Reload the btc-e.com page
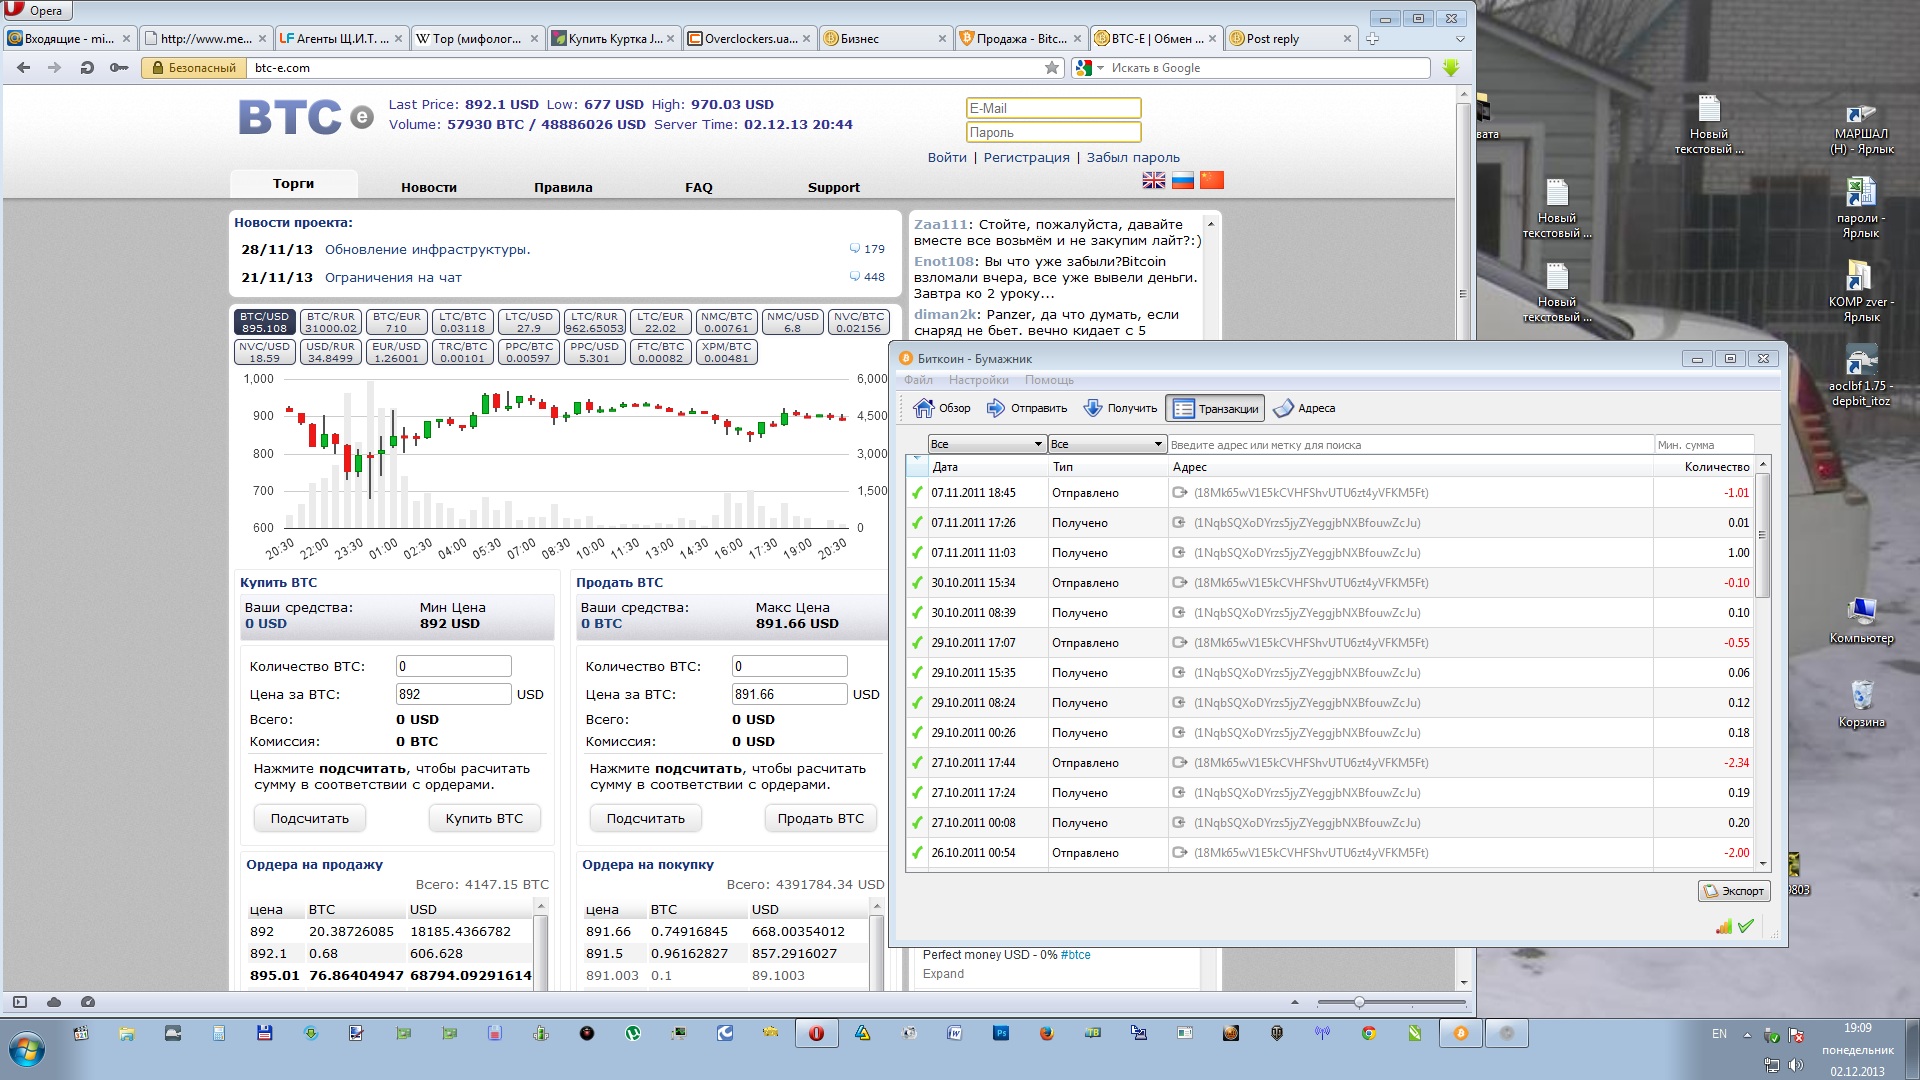Screen dimensions: 1920x1080 click(x=87, y=68)
